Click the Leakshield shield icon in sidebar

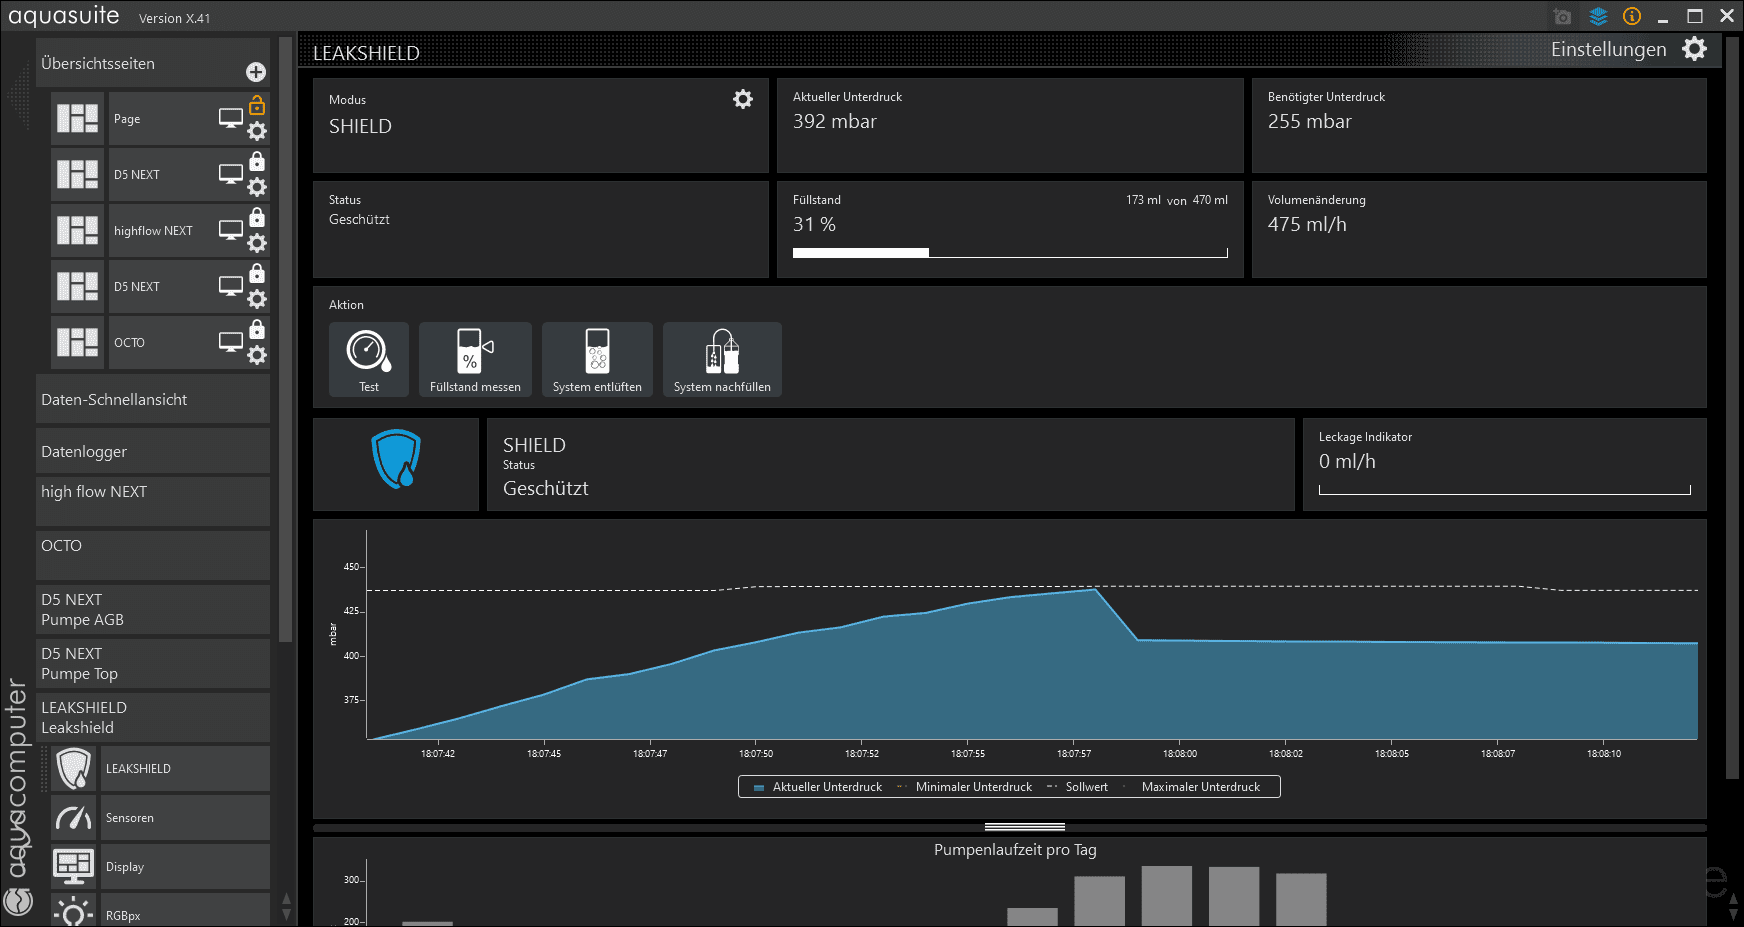[x=73, y=769]
